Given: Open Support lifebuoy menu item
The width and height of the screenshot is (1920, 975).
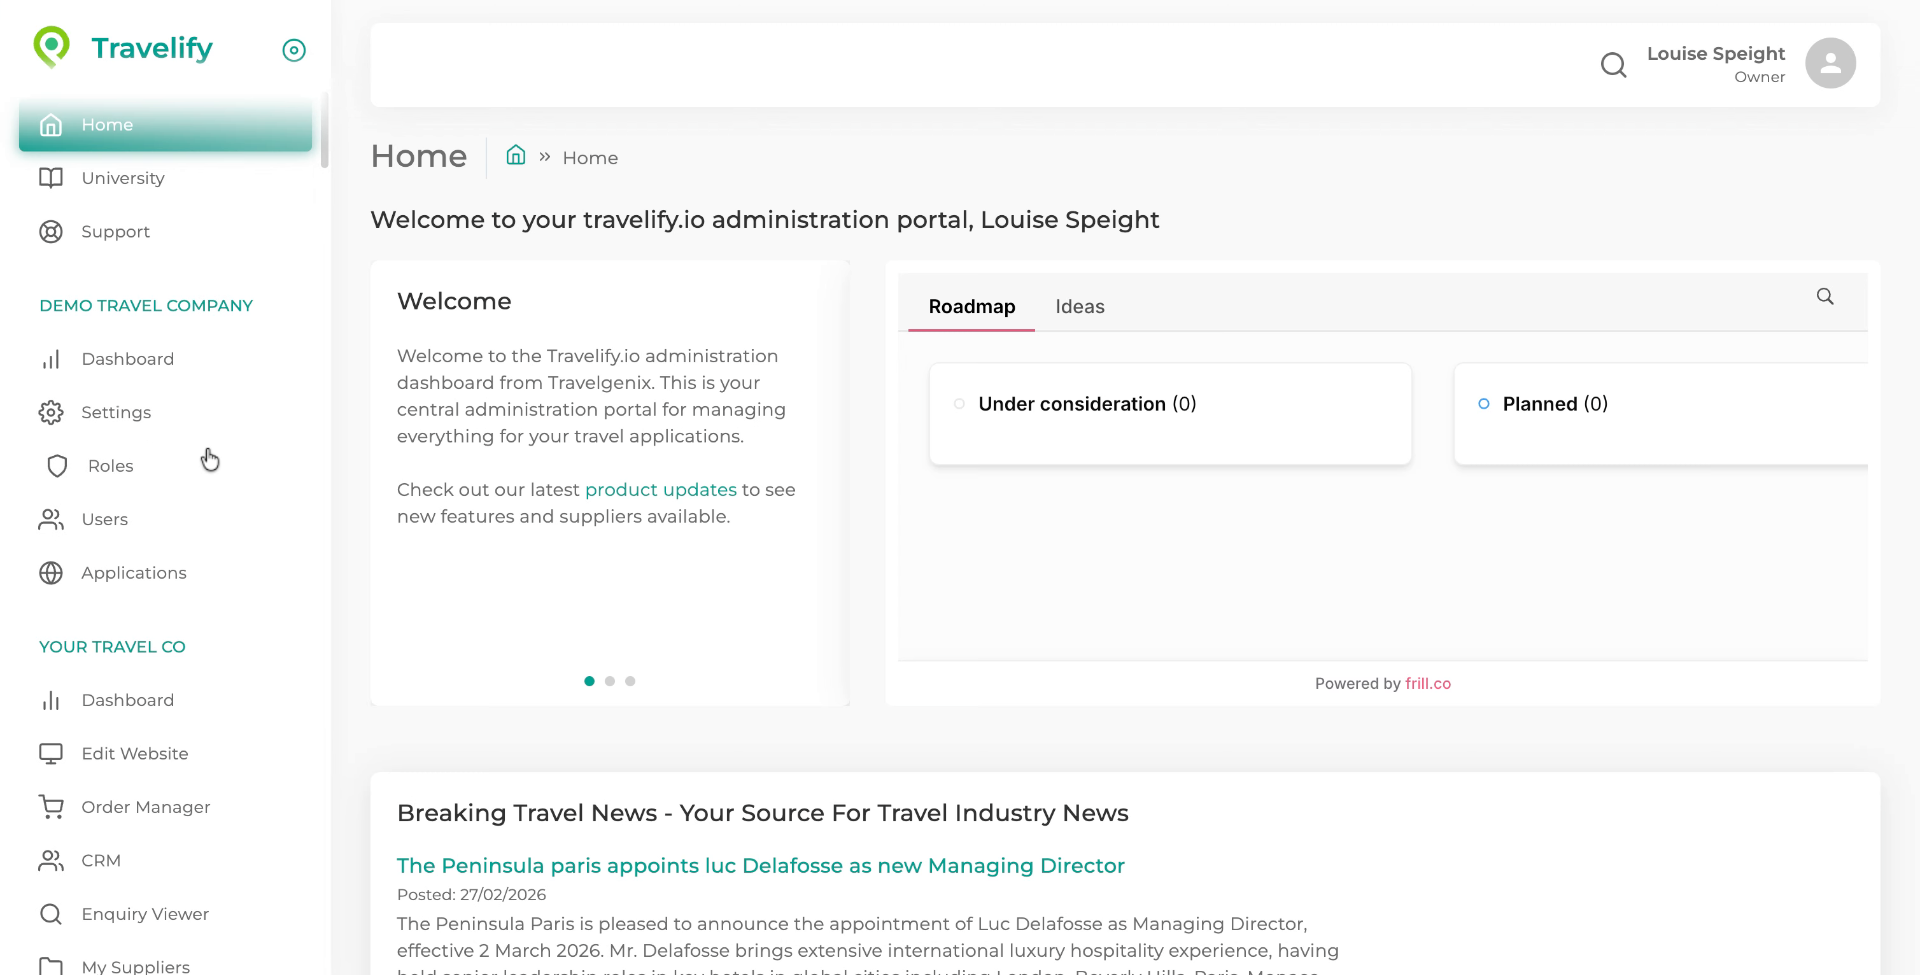Looking at the screenshot, I should click(115, 232).
